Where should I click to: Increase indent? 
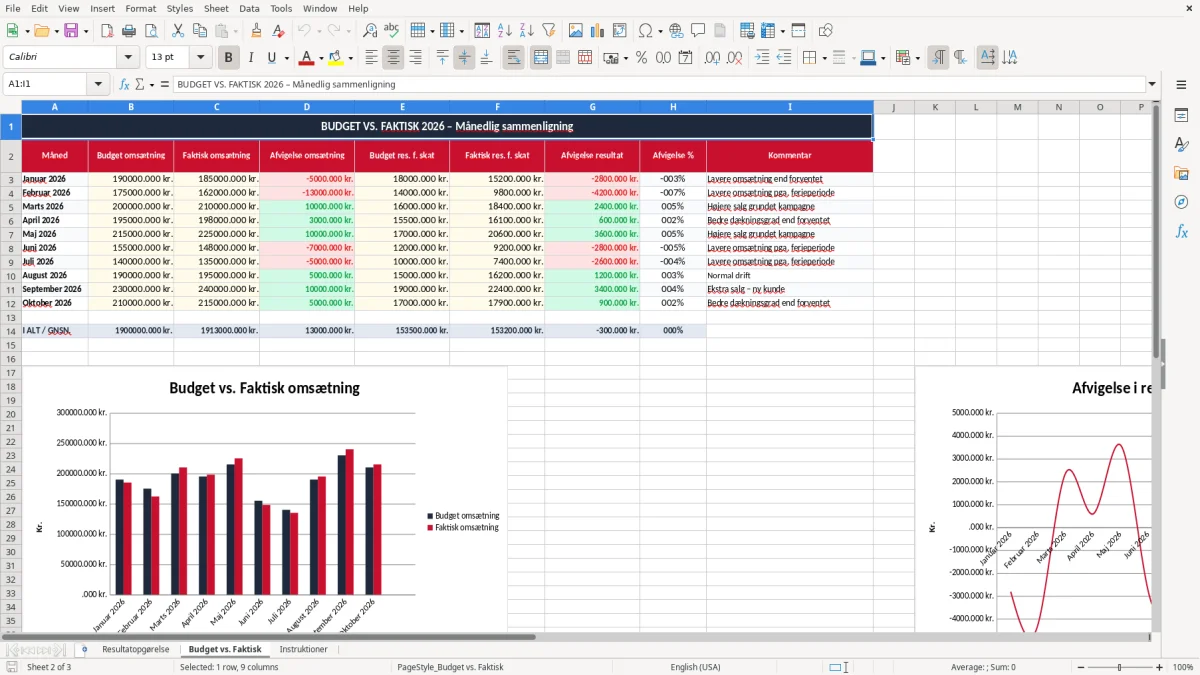[762, 58]
